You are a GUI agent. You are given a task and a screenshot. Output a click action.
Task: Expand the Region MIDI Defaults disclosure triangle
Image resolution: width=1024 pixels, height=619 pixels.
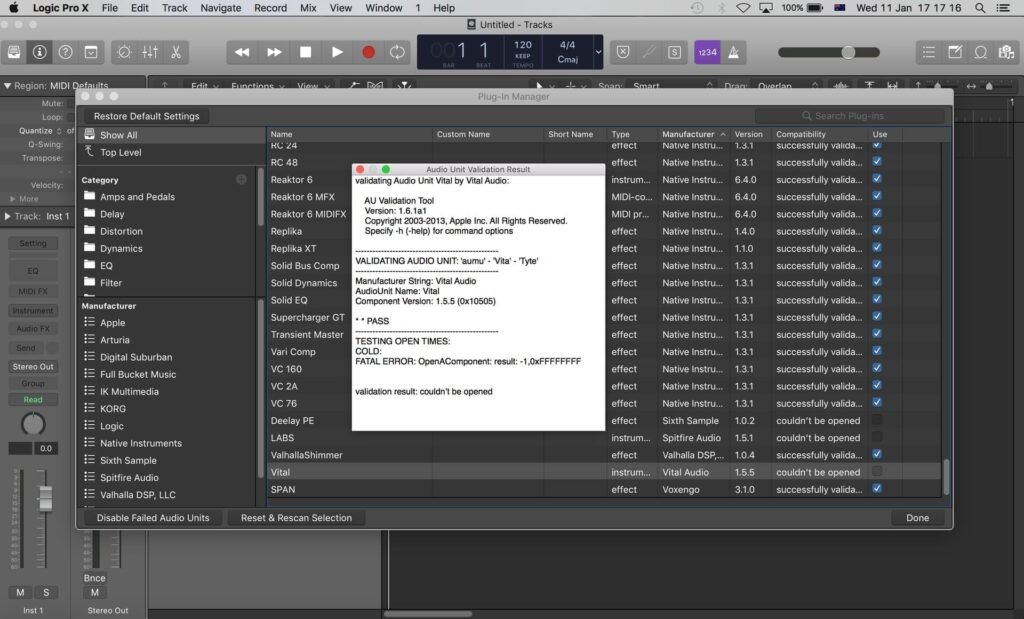click(x=7, y=86)
